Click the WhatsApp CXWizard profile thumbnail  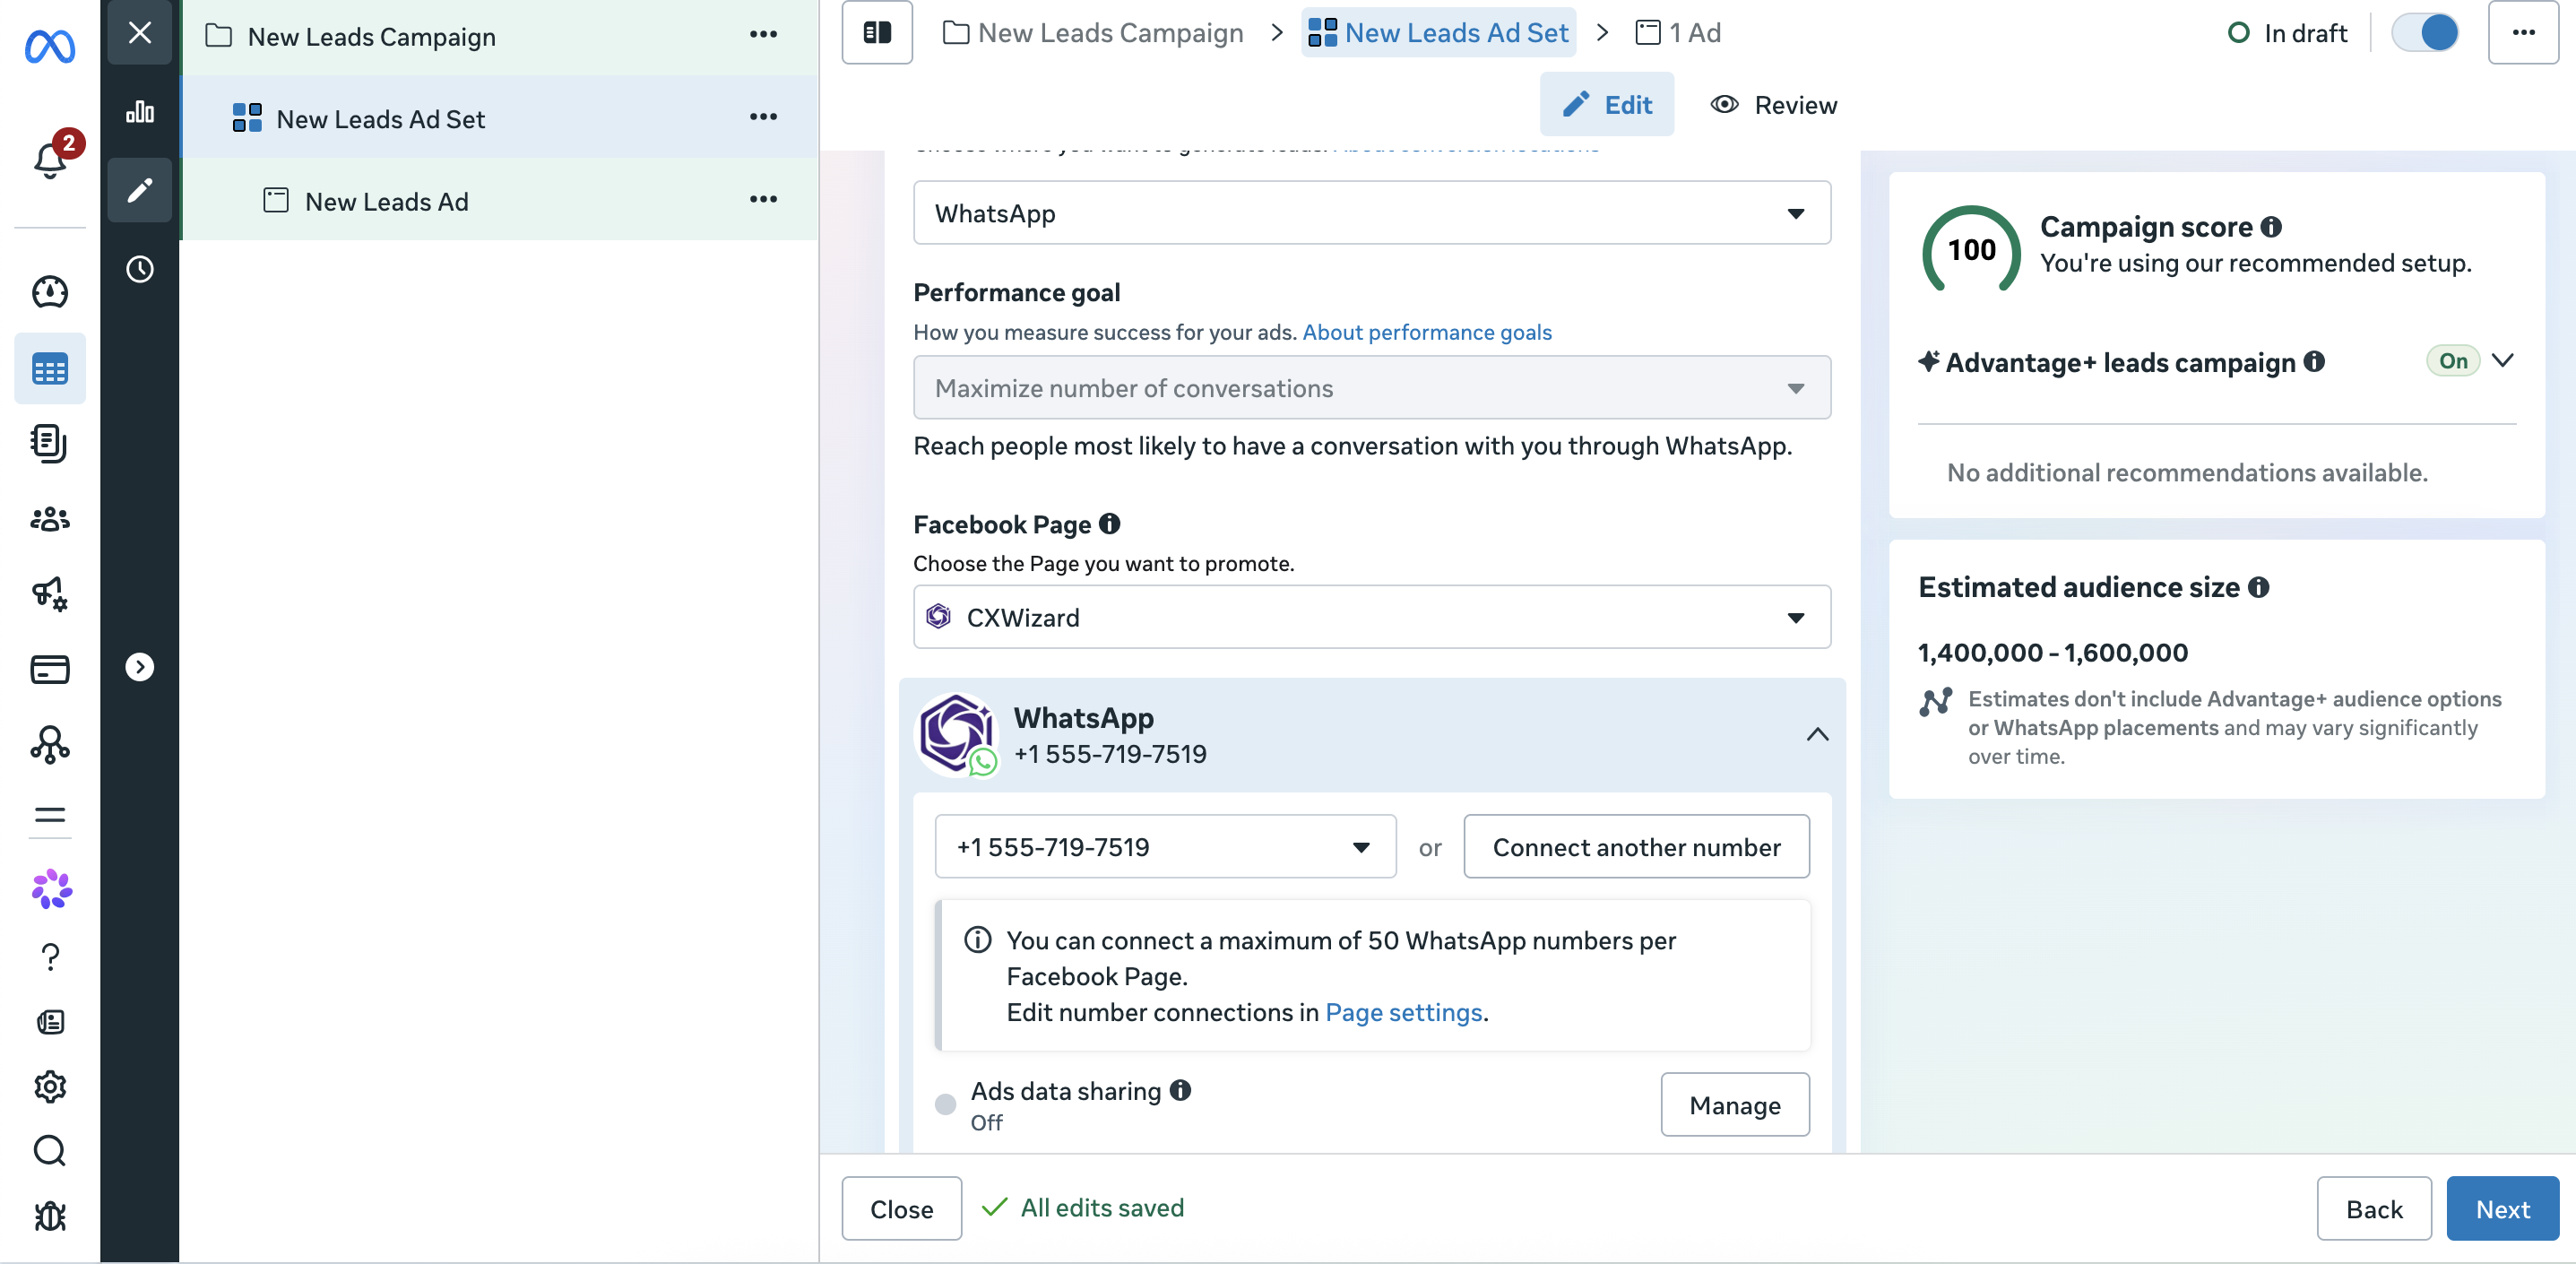coord(958,735)
